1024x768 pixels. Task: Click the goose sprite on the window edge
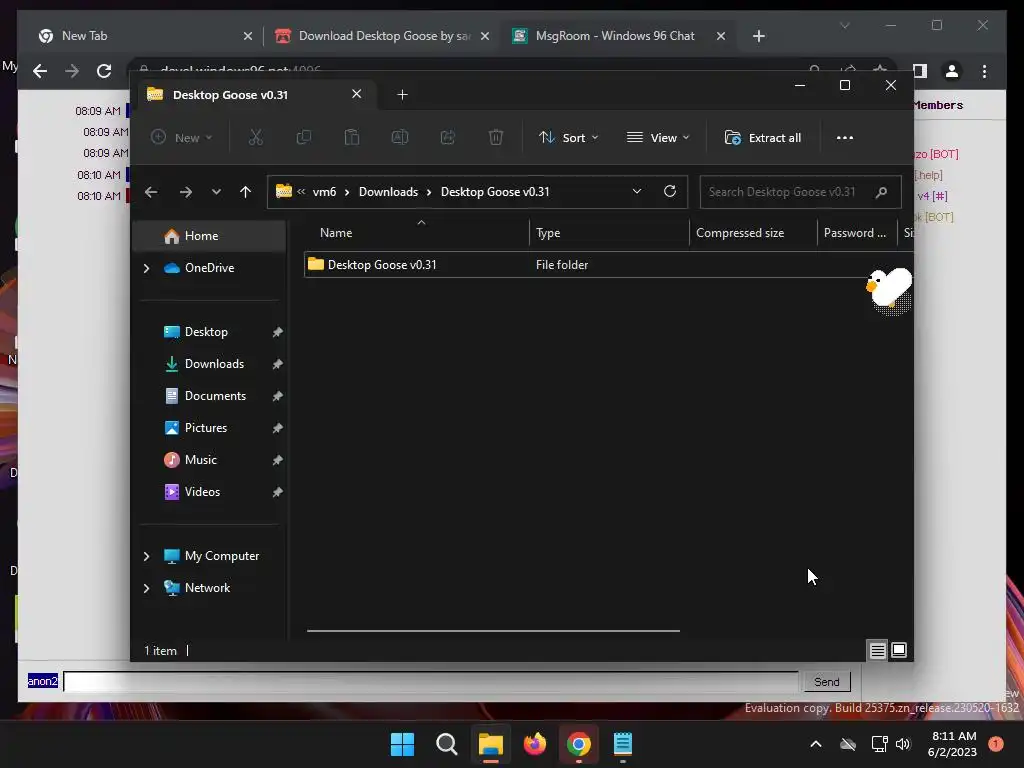[x=890, y=290]
